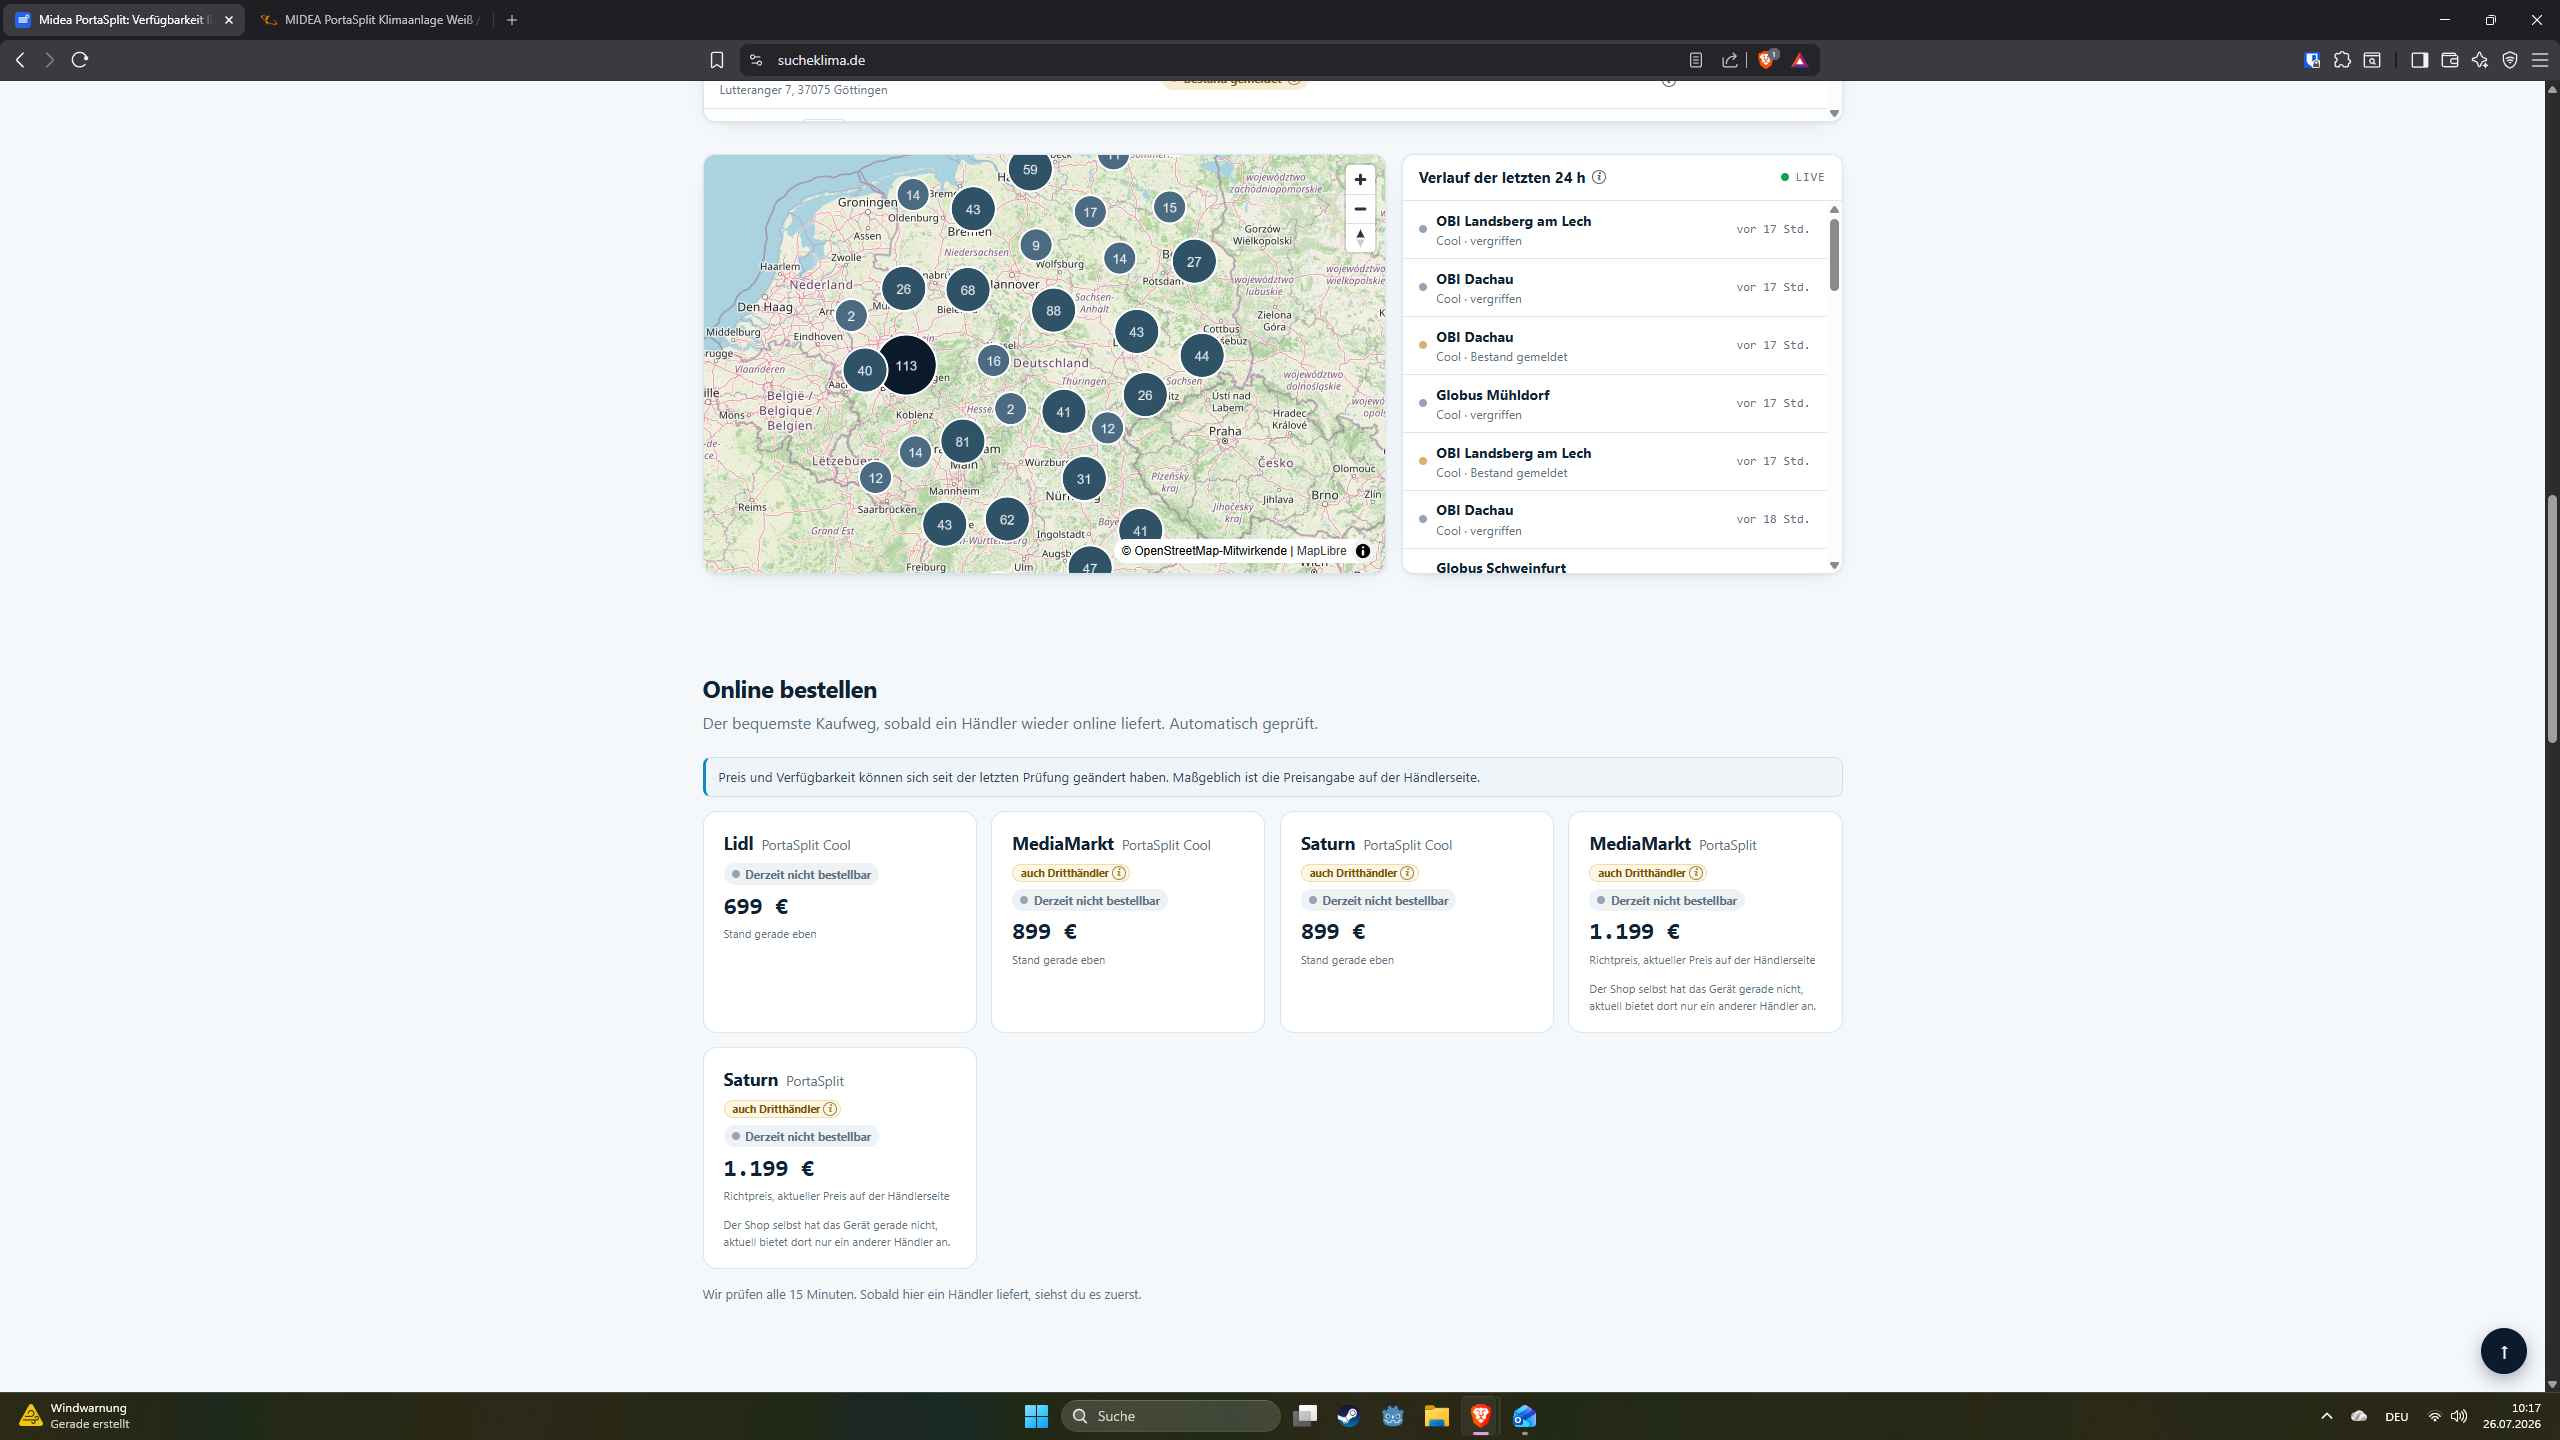Open the Brave Rewards triangle icon
Image resolution: width=2560 pixels, height=1440 pixels.
tap(1799, 60)
